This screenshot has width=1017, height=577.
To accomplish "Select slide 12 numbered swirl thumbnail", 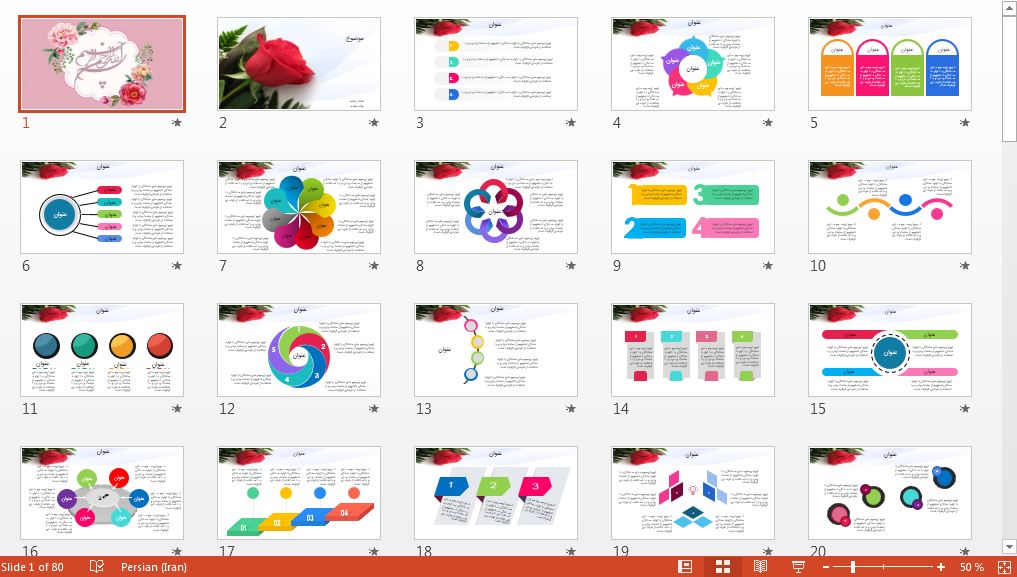I will pos(299,350).
